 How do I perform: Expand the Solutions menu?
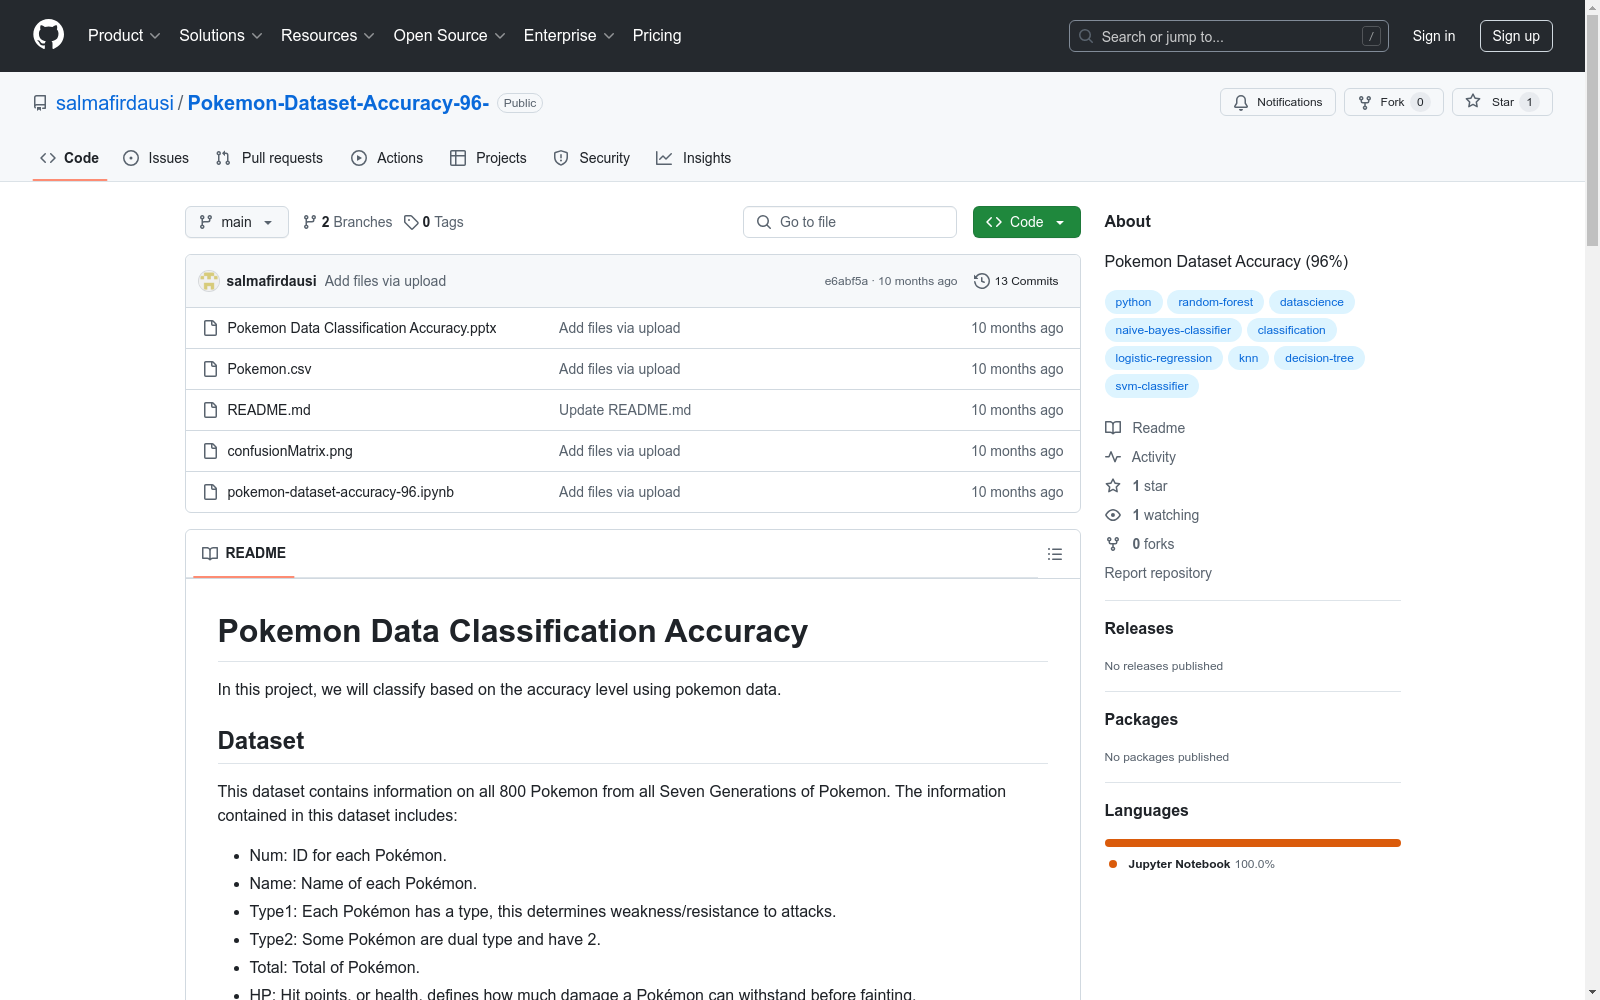(x=220, y=36)
